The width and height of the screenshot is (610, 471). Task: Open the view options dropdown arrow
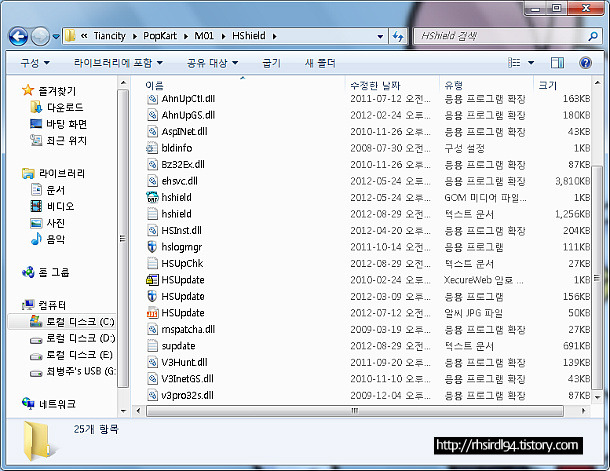(x=531, y=63)
